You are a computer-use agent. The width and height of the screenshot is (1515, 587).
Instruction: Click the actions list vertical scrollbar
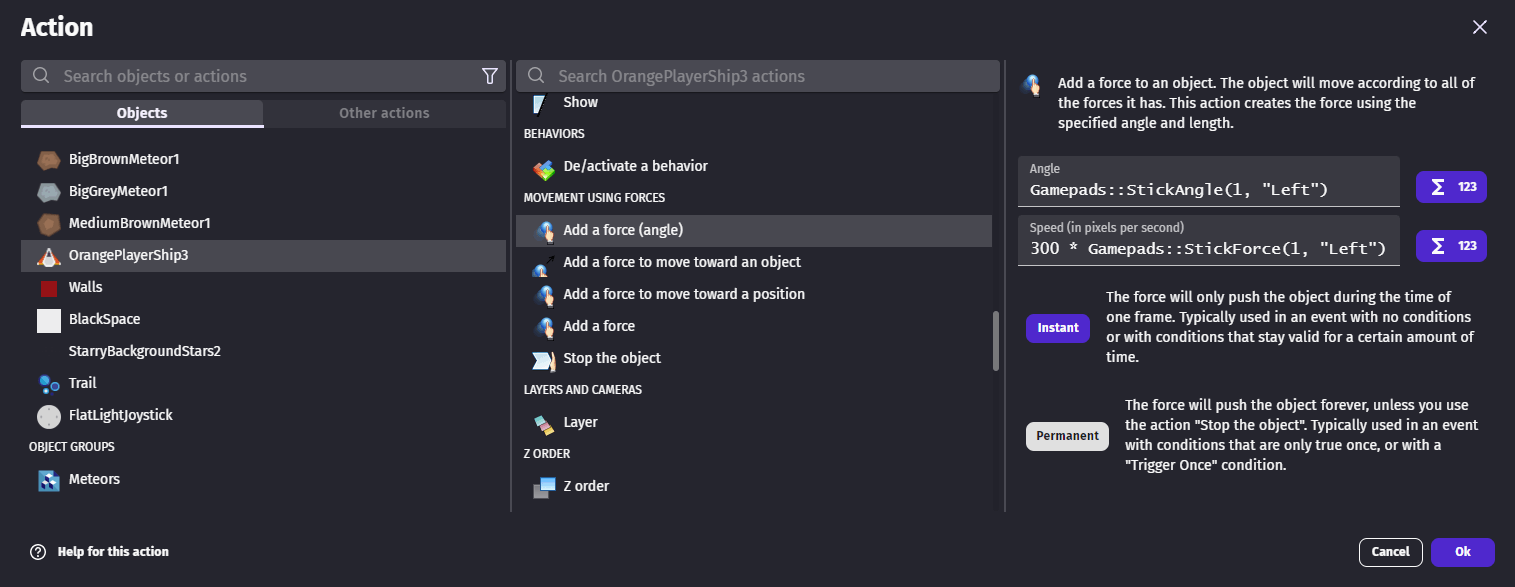coord(995,340)
